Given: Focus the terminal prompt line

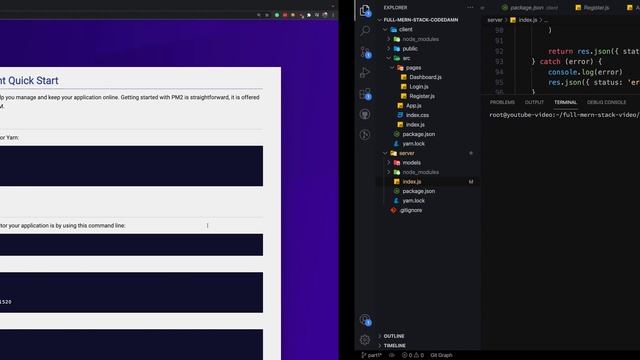Looking at the screenshot, I should point(564,115).
